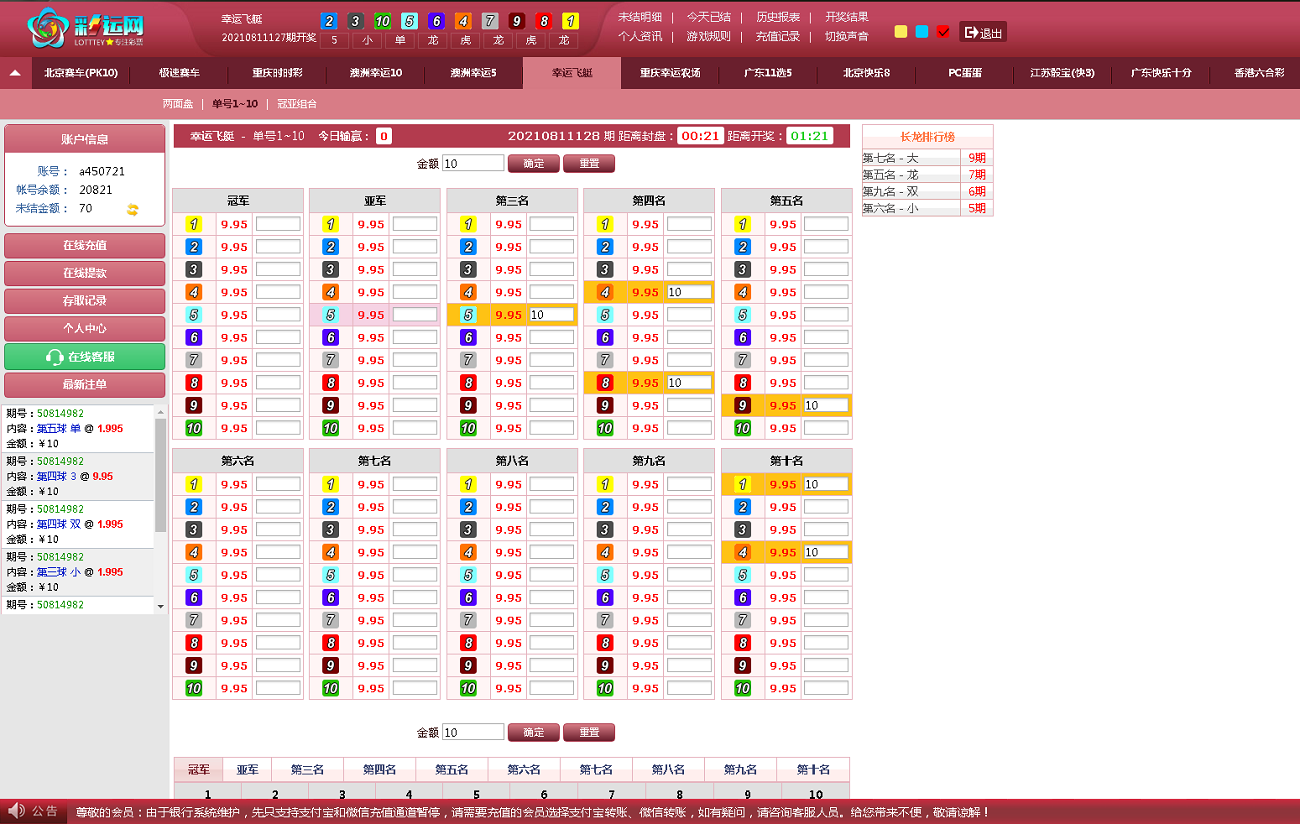Screen dimensions: 1300x824
Task: Click the 彩运网 lottery logo
Action: tap(85, 29)
